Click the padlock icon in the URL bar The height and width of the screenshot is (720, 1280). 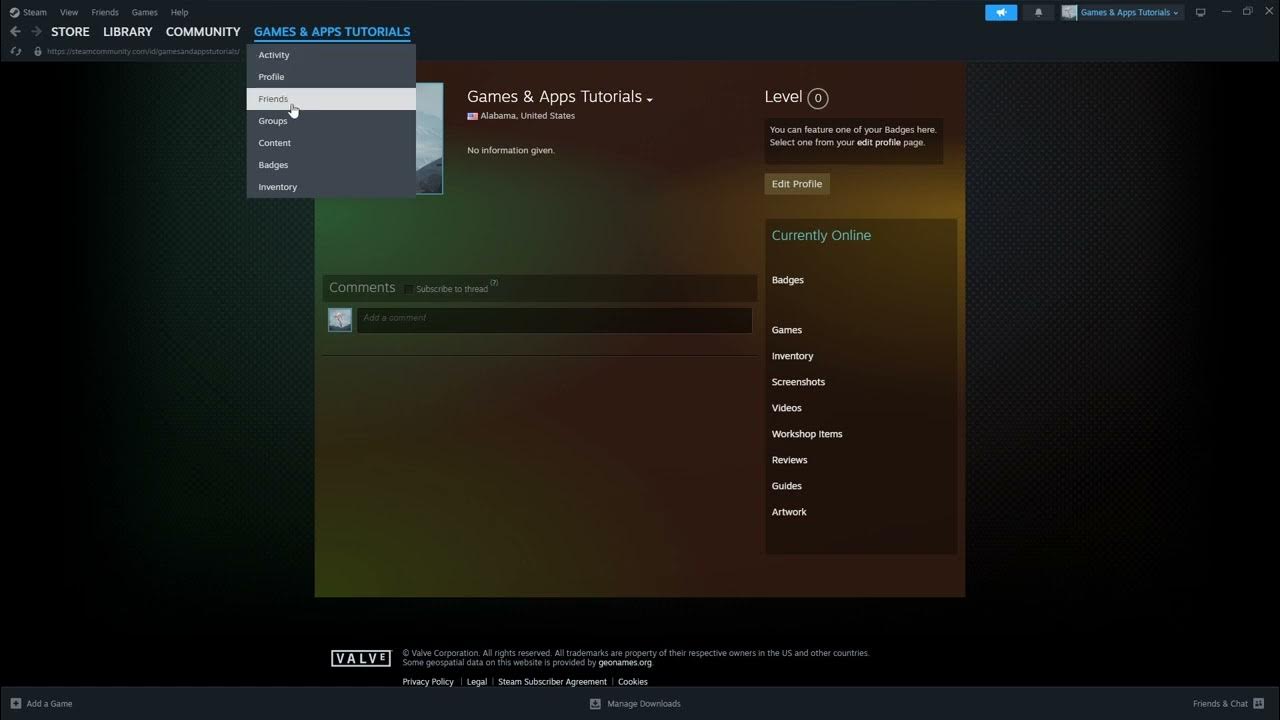(x=38, y=51)
